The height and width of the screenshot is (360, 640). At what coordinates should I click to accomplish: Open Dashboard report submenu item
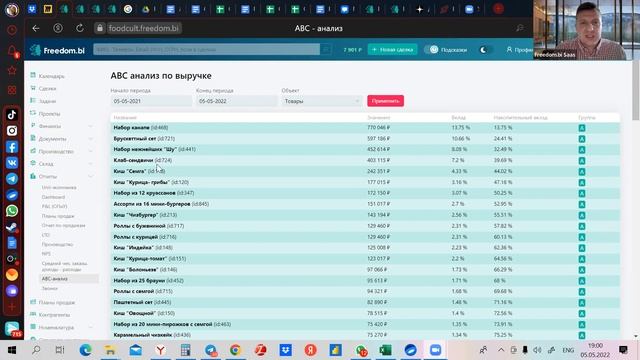[53, 197]
